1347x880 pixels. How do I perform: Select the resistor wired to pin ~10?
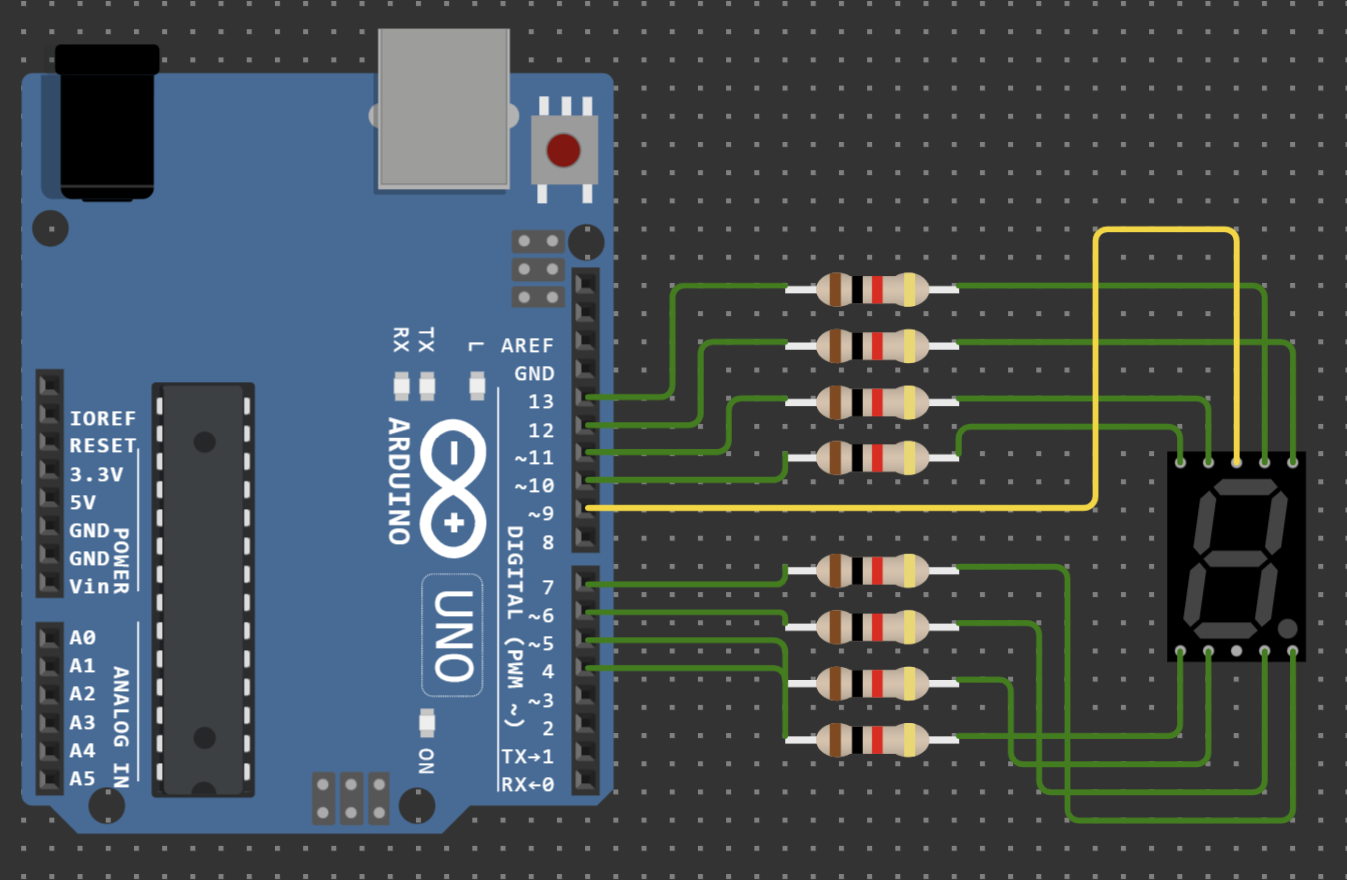point(872,458)
